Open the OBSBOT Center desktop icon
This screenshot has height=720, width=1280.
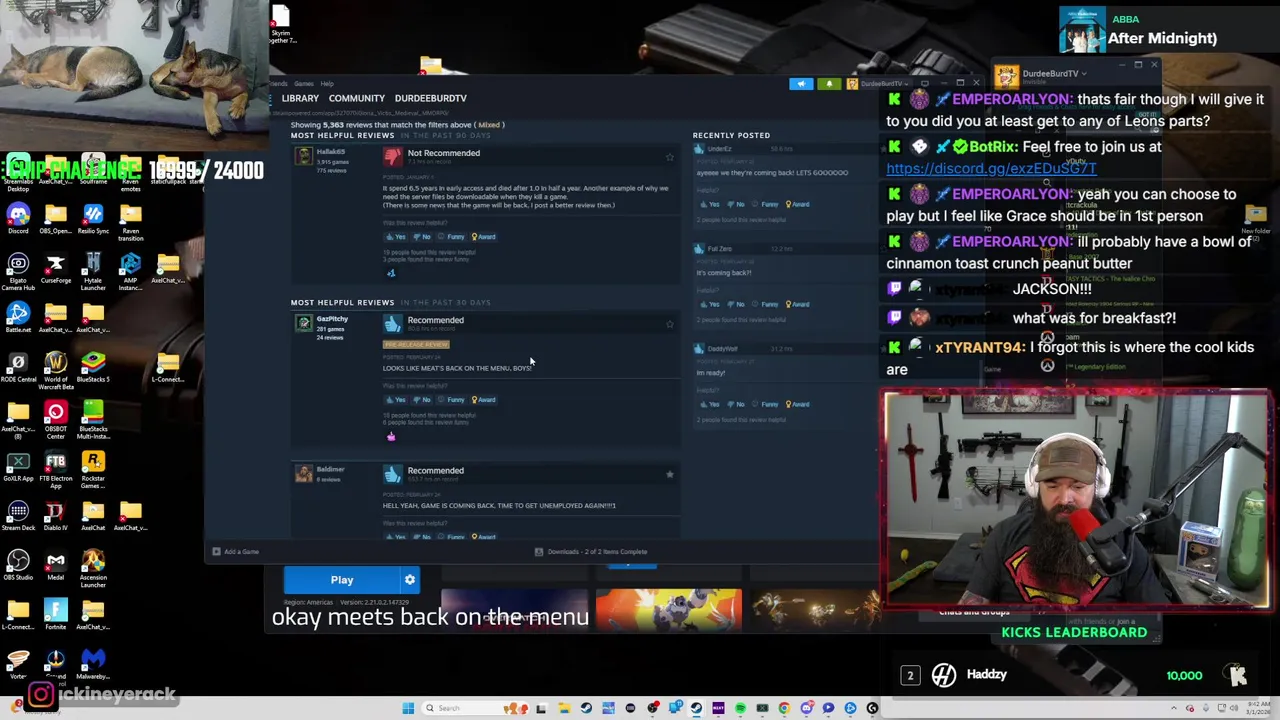pyautogui.click(x=55, y=419)
